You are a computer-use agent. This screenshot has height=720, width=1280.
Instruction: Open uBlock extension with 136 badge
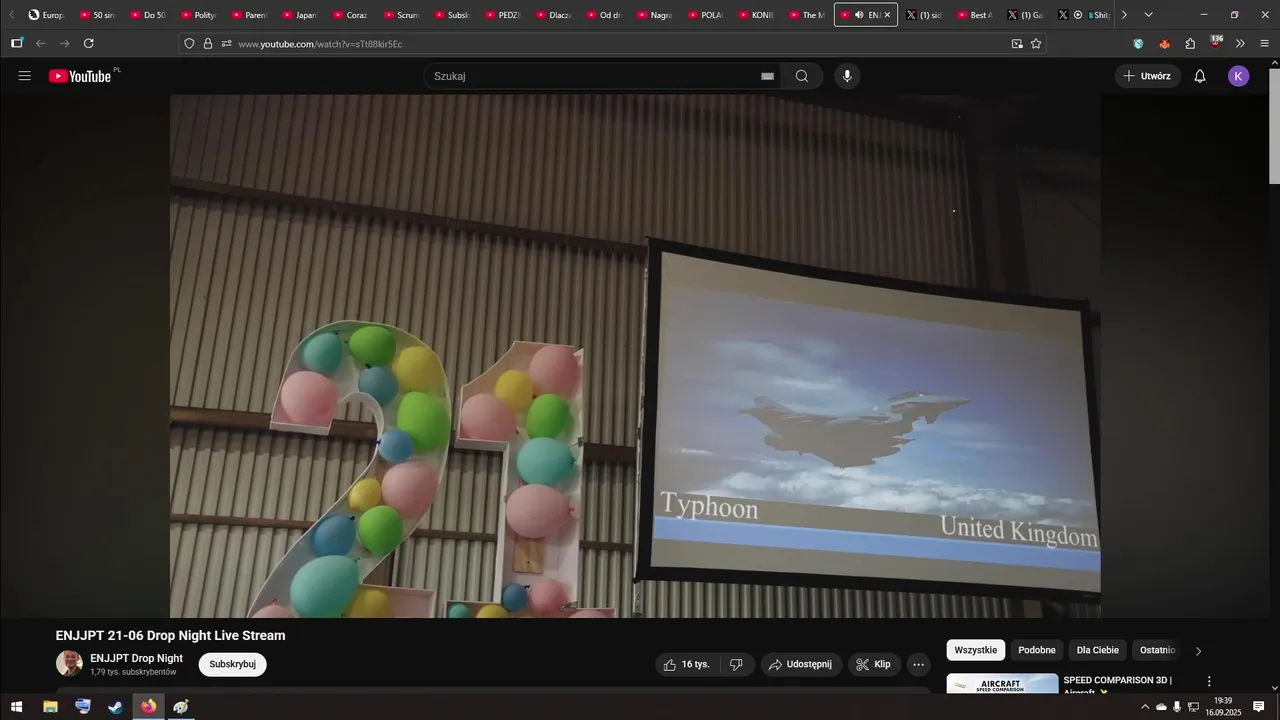tap(1216, 43)
